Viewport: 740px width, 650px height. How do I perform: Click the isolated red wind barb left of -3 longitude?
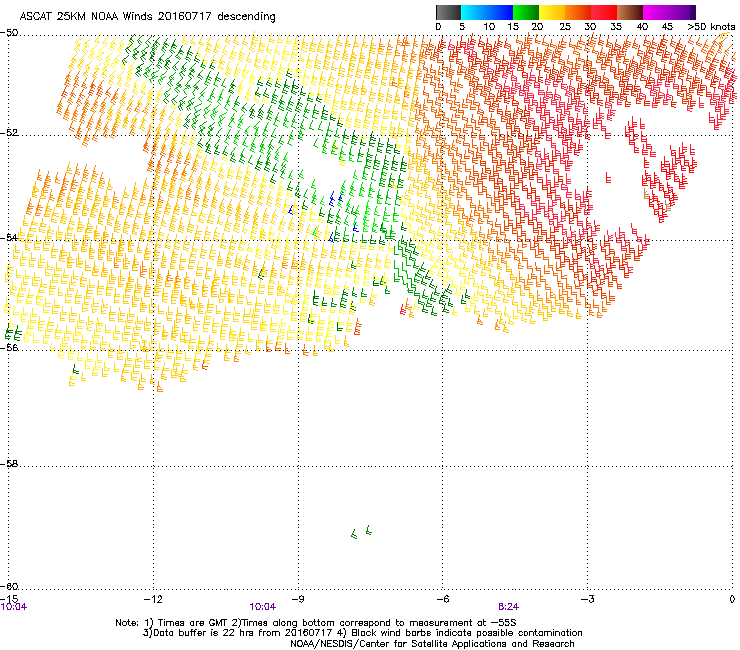(x=608, y=178)
